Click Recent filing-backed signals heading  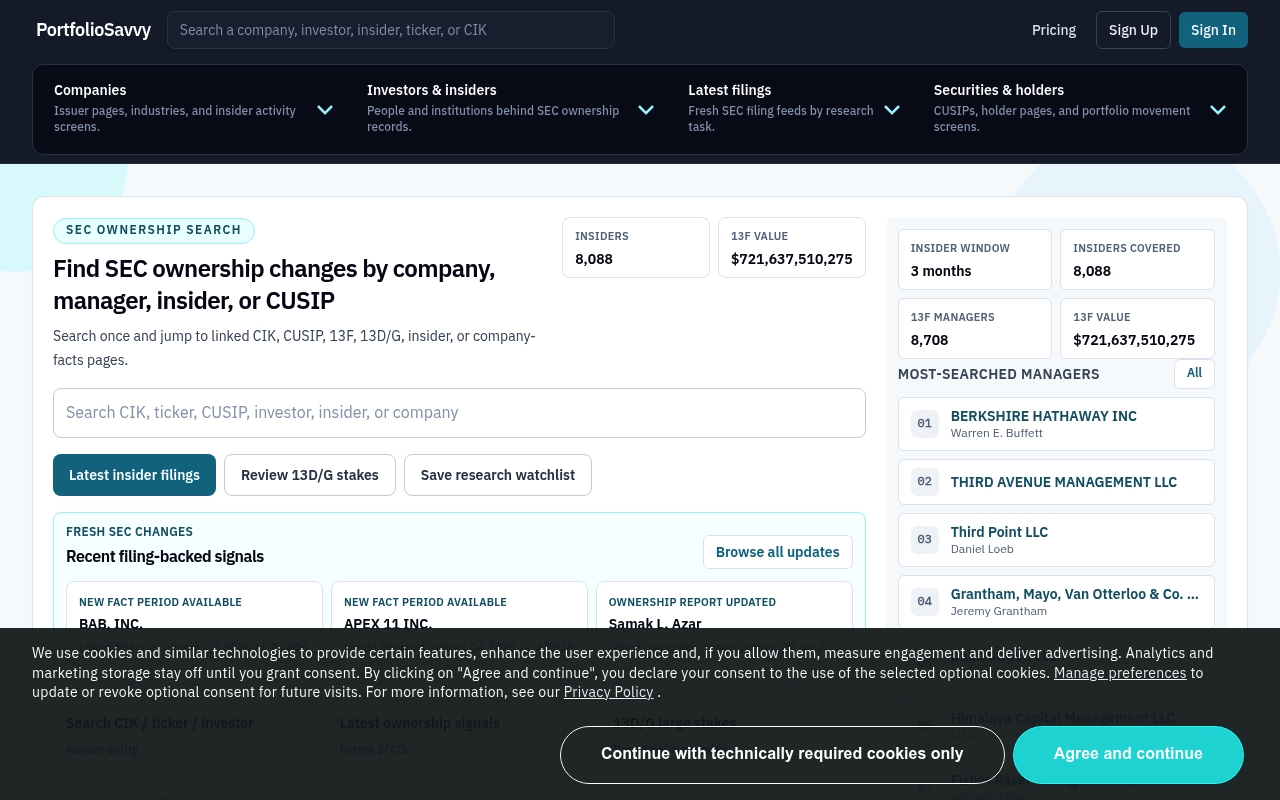(165, 557)
